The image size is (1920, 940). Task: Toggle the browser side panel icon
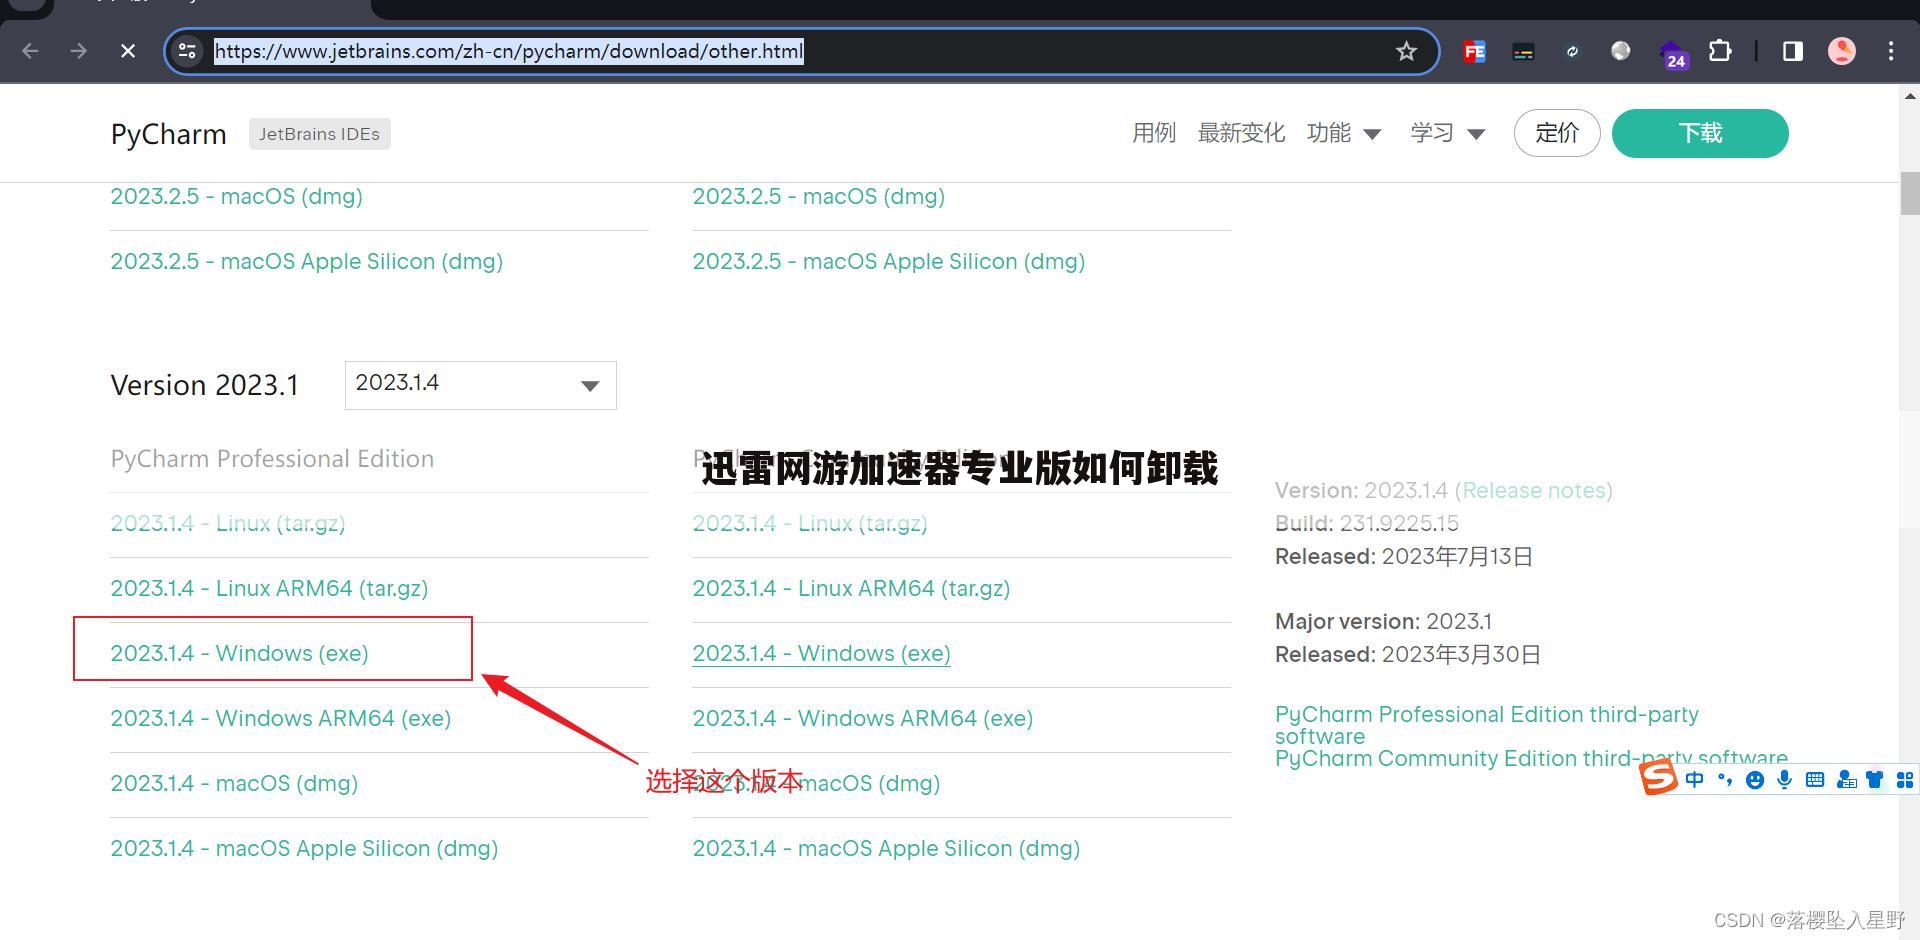click(x=1792, y=51)
